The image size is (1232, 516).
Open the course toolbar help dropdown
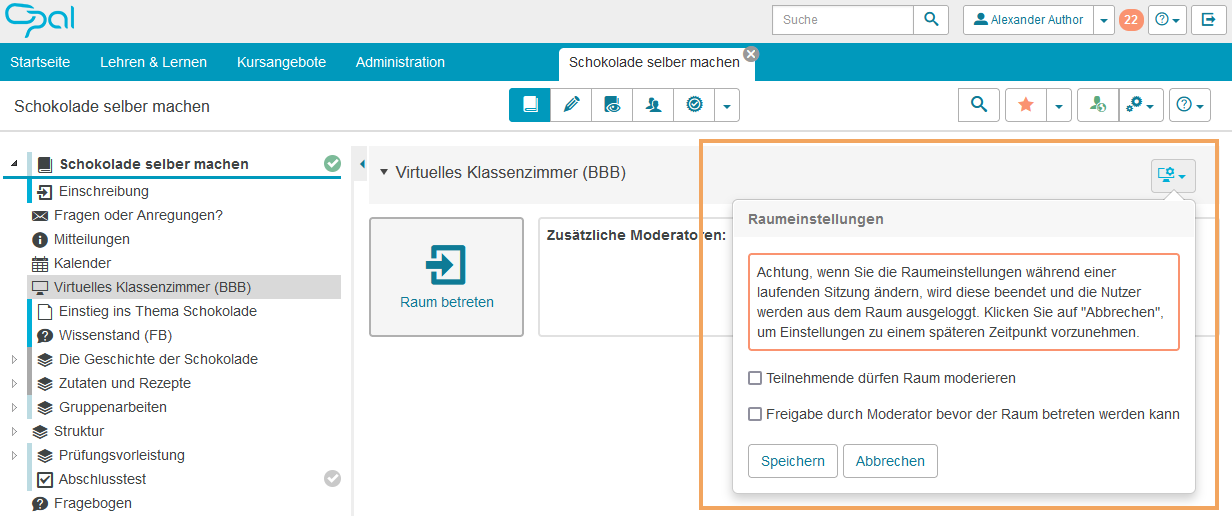[x=1190, y=104]
